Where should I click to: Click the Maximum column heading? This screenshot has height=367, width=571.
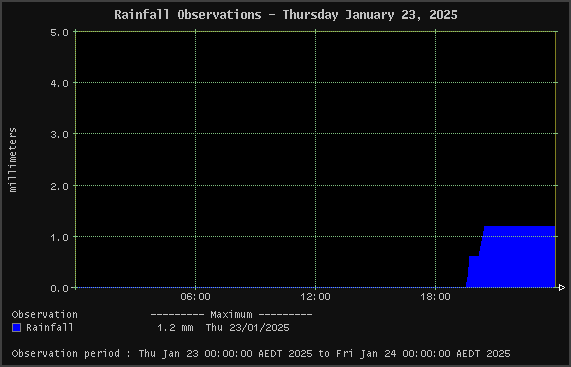click(231, 315)
